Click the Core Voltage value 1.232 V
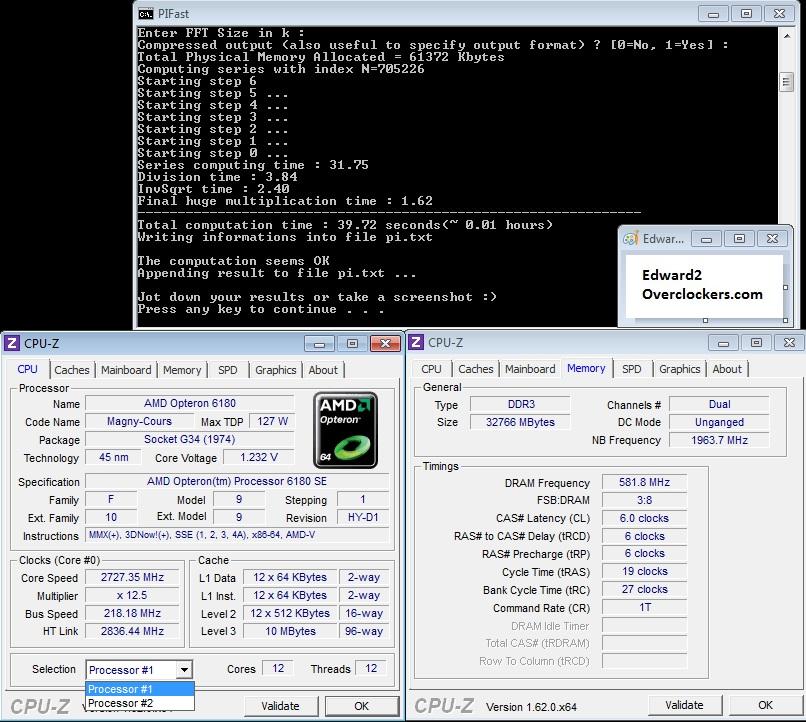The height and width of the screenshot is (722, 806). click(x=259, y=457)
